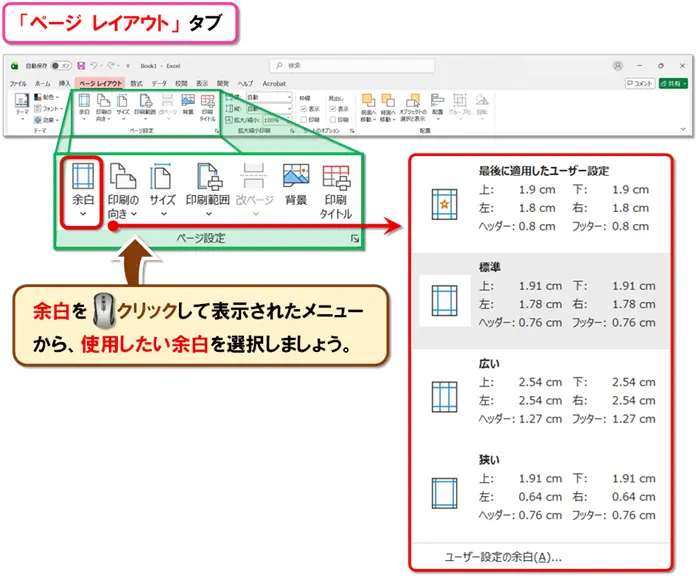Click the 余白 button in the enlarged callout
700x580 pixels.
83,191
